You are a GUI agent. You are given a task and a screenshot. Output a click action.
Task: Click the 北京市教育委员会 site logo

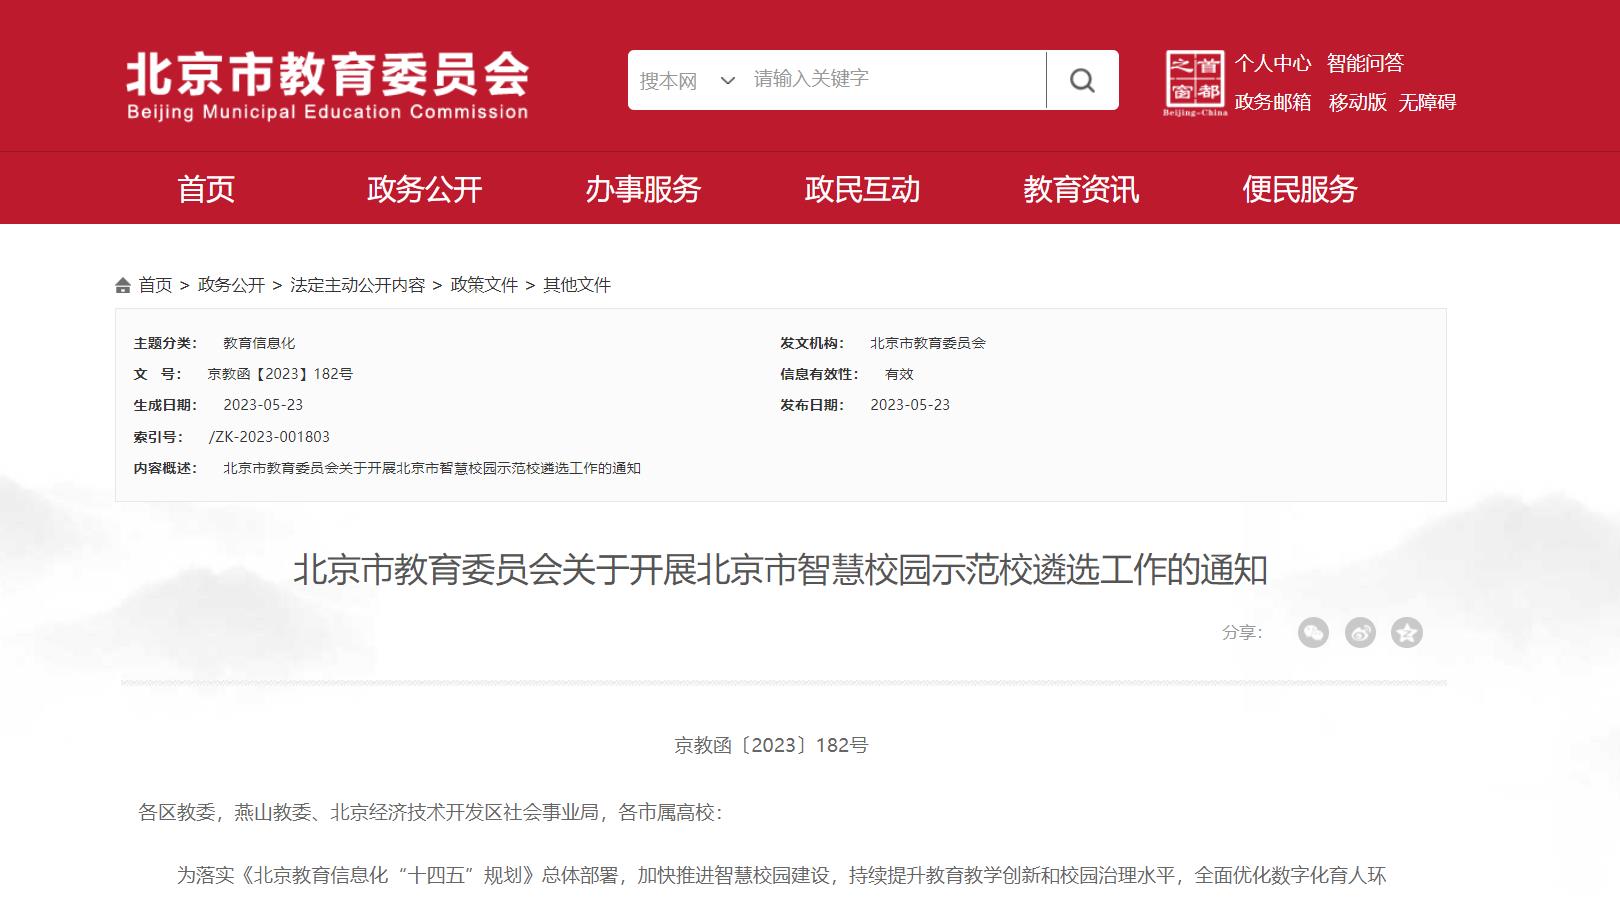click(327, 85)
